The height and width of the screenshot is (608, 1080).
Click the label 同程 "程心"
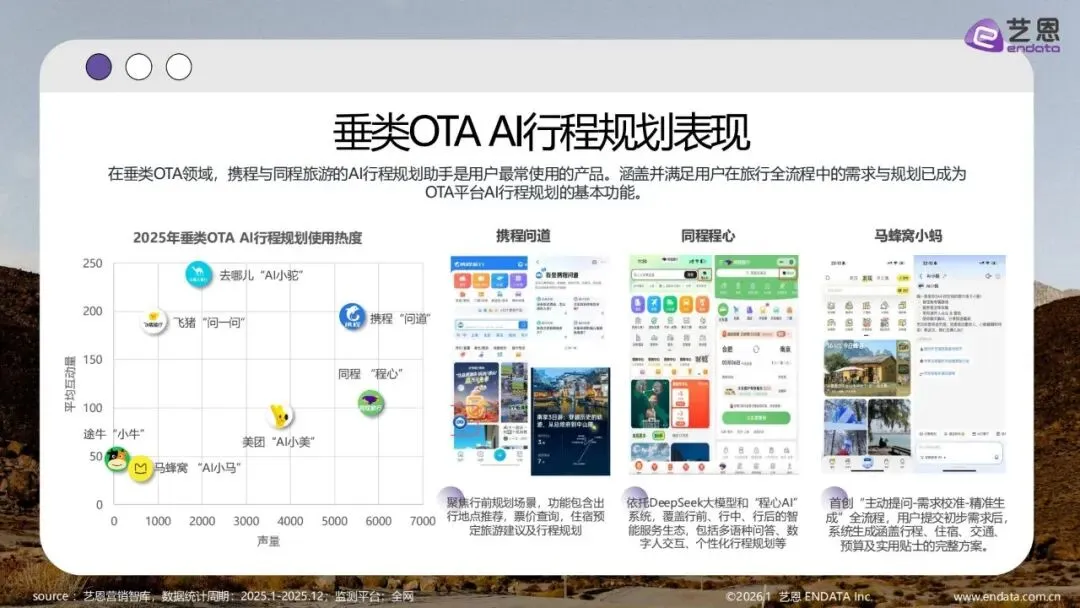point(371,374)
